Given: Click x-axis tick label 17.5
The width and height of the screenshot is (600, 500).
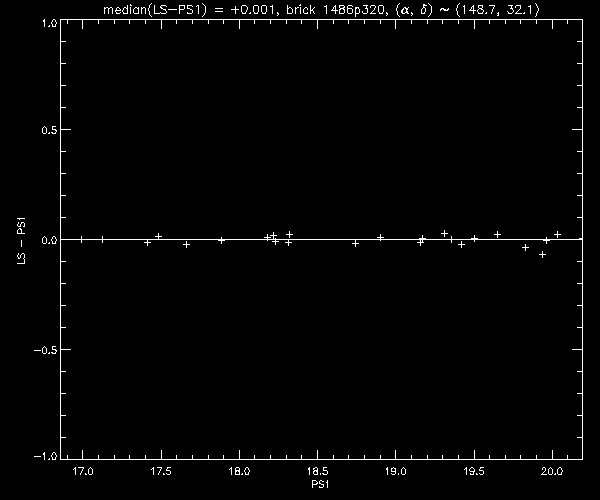Looking at the screenshot, I should (x=161, y=471).
